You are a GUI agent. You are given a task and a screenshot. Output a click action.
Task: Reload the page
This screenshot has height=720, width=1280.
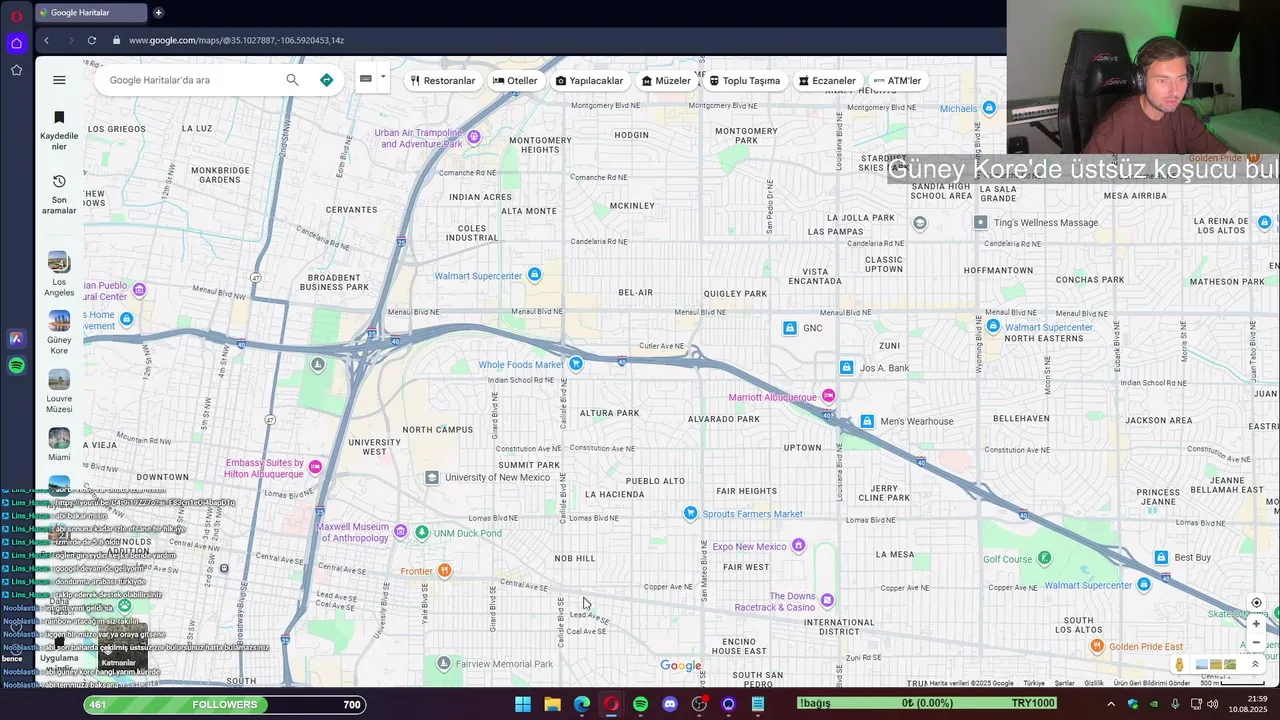pos(91,40)
